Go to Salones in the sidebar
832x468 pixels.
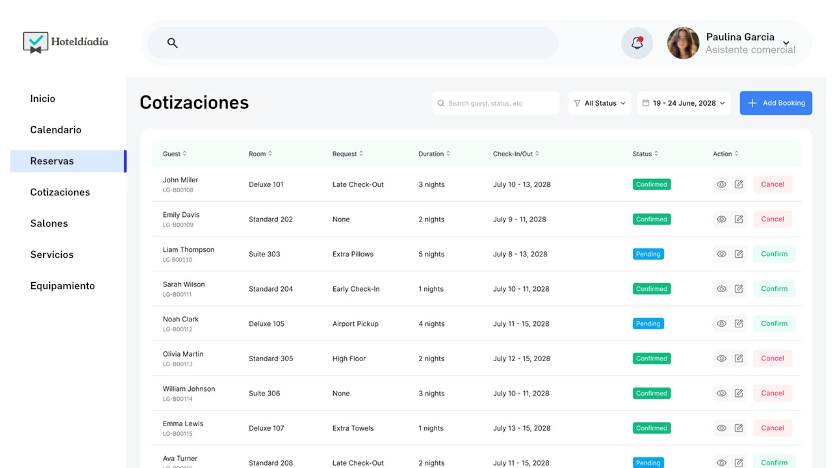point(50,223)
